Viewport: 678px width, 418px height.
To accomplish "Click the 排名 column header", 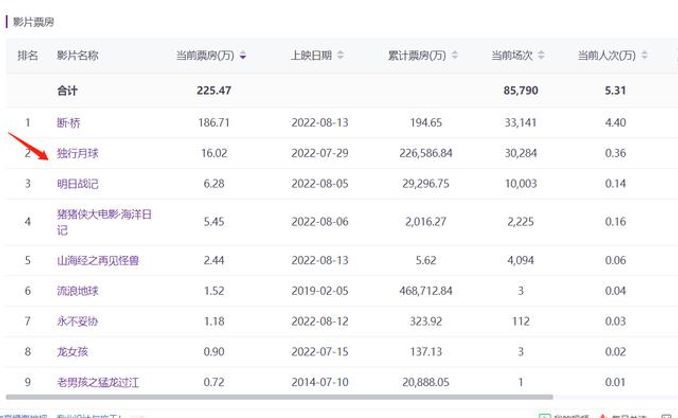I will (28, 56).
